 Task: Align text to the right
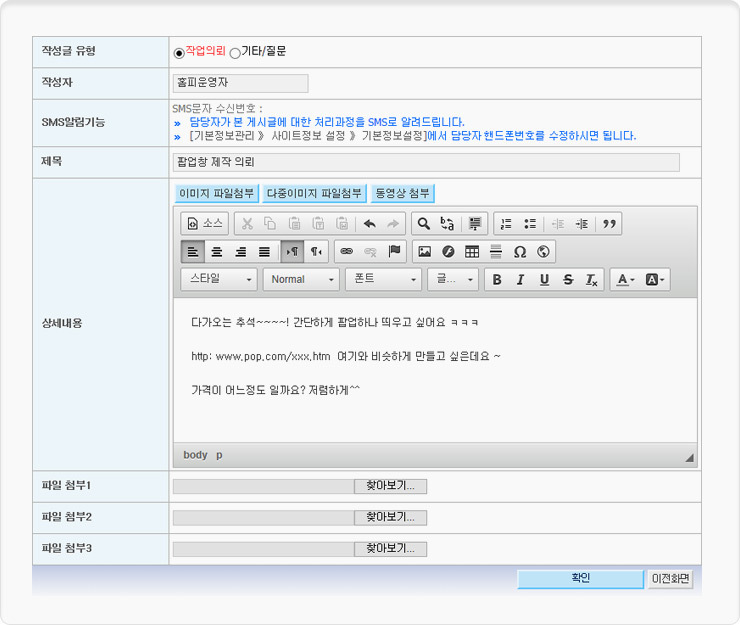point(241,252)
